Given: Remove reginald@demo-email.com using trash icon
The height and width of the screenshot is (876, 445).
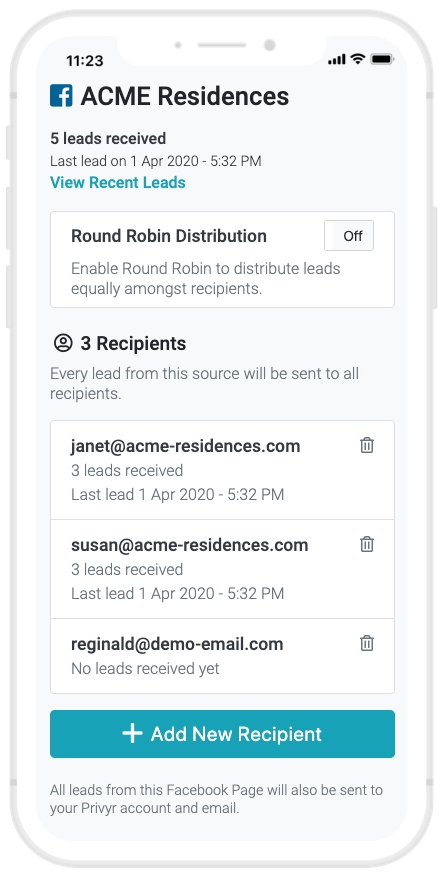Looking at the screenshot, I should [367, 643].
